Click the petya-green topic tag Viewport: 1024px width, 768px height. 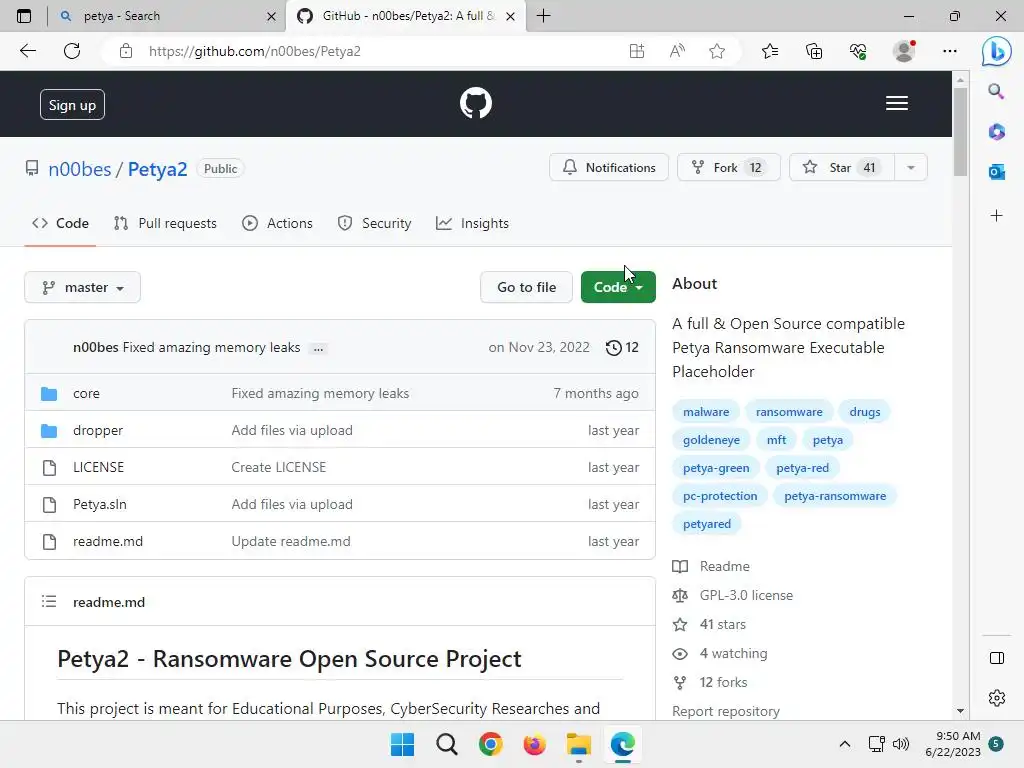pyautogui.click(x=716, y=468)
